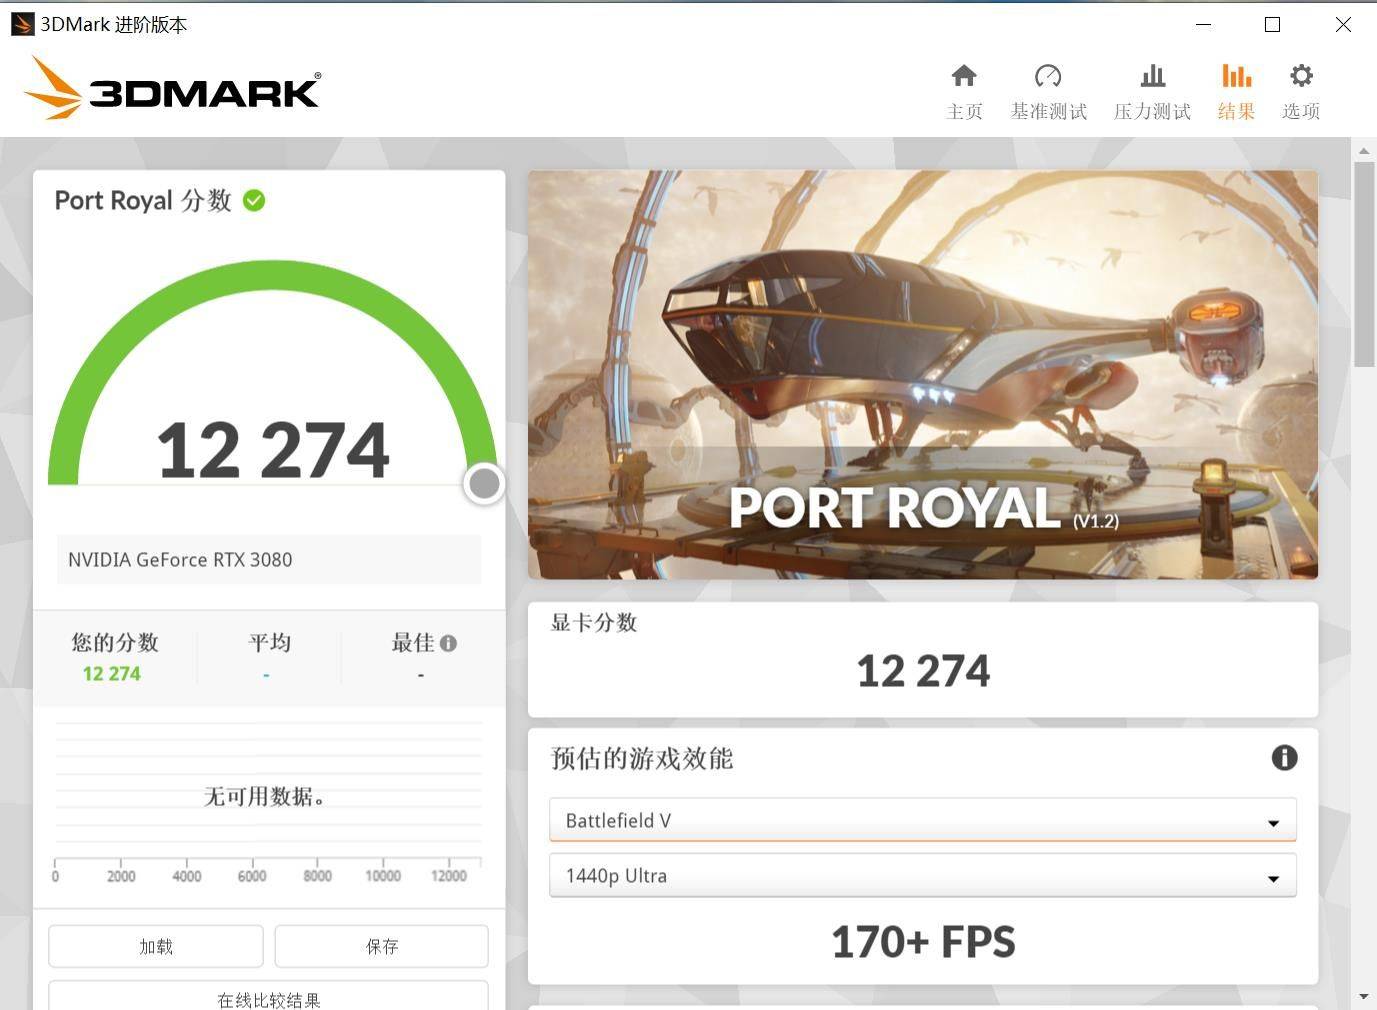This screenshot has width=1377, height=1010.
Task: Close the 3DMark window
Action: point(1343,24)
